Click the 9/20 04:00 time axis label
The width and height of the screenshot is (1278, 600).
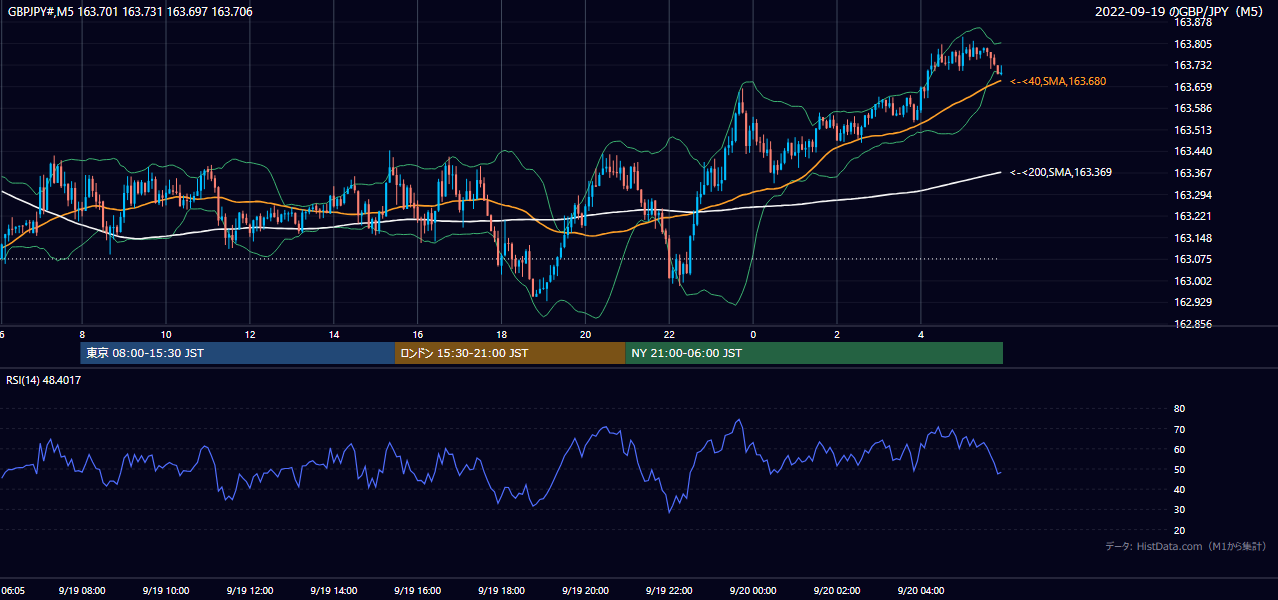(x=921, y=591)
